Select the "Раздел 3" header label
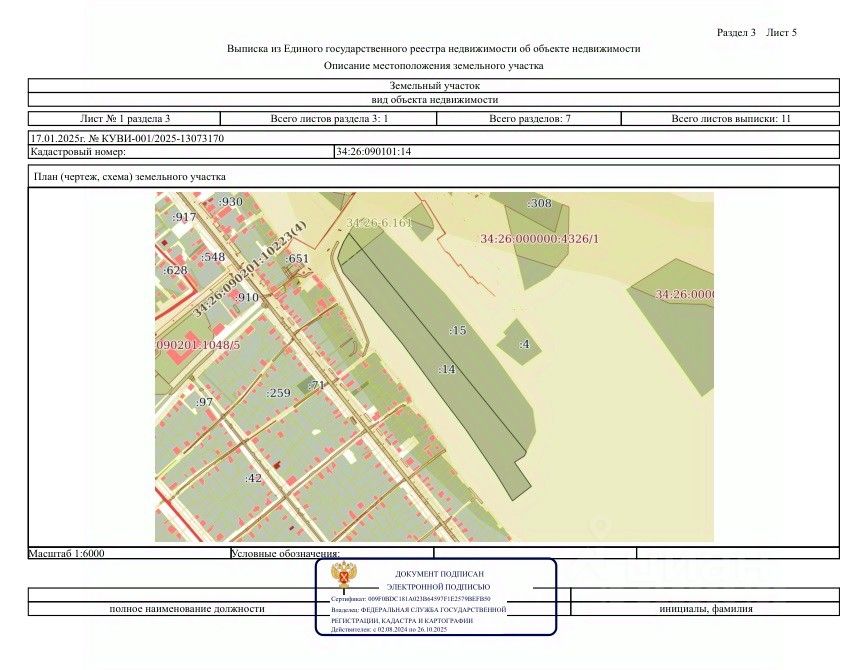867x670 pixels. 736,33
